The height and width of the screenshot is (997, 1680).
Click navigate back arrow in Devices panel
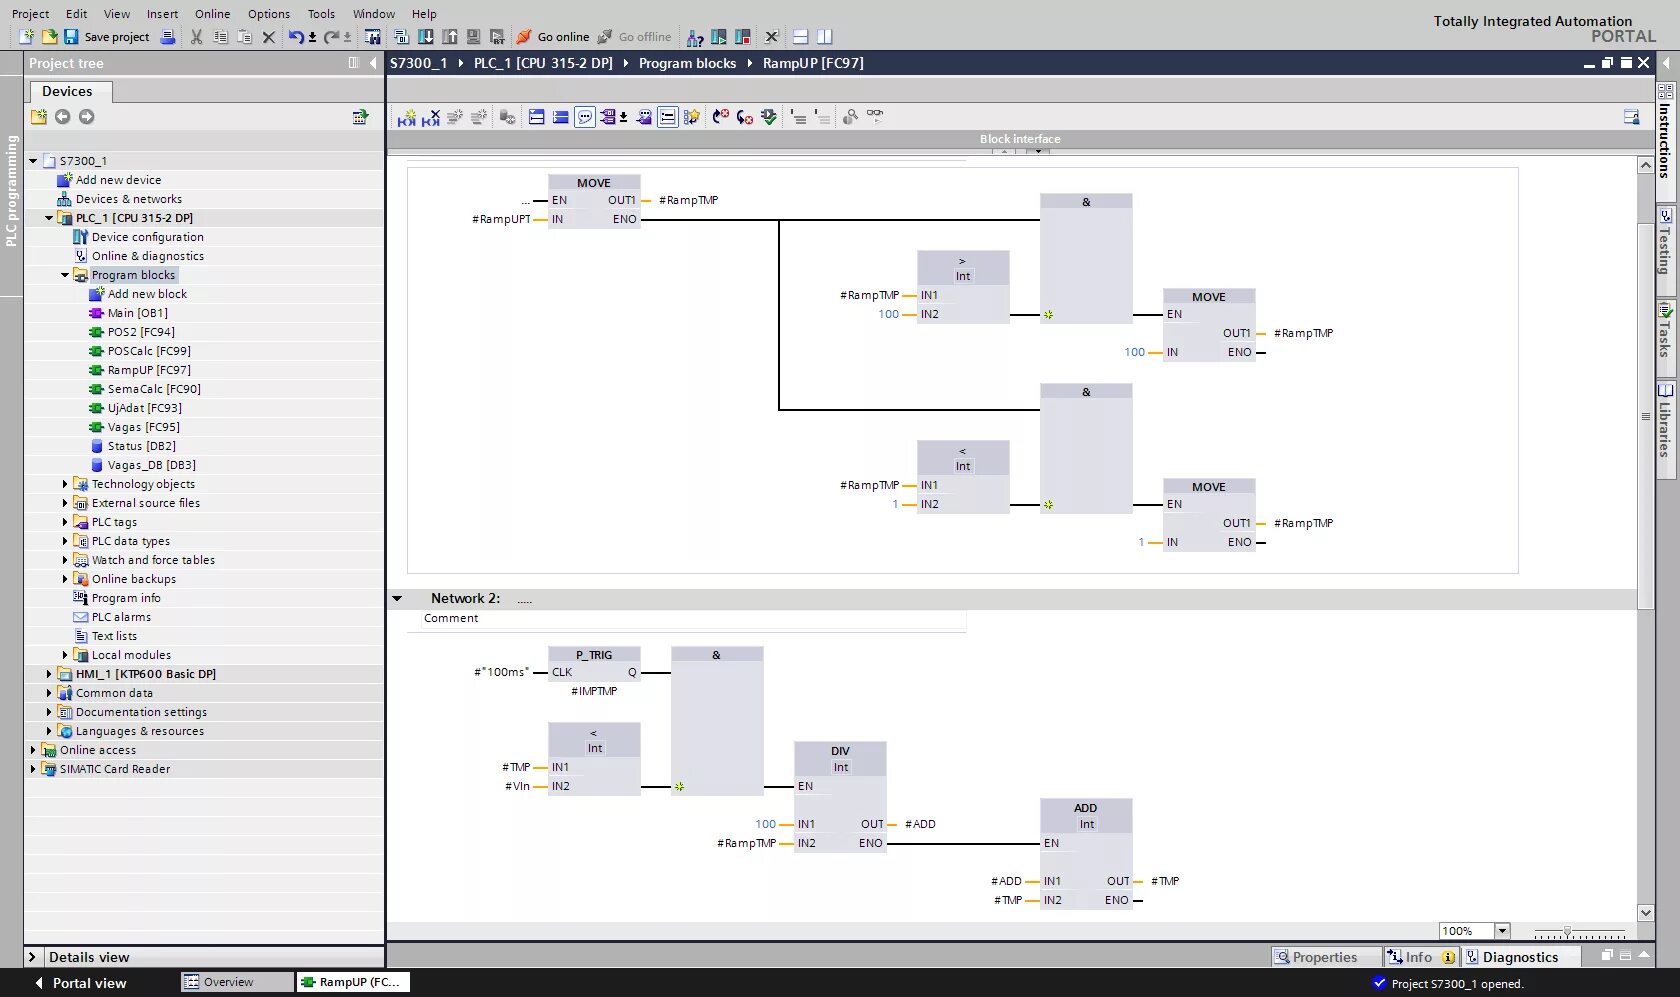click(62, 117)
